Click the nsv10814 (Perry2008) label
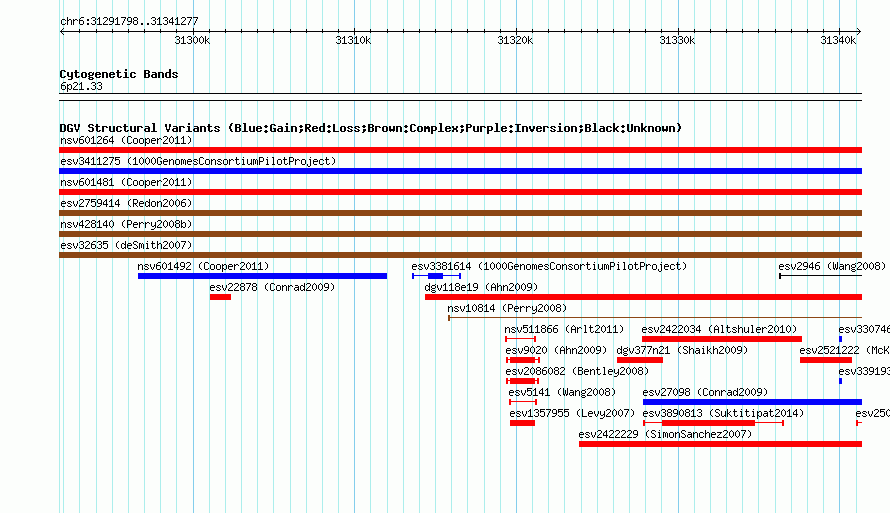 point(507,308)
